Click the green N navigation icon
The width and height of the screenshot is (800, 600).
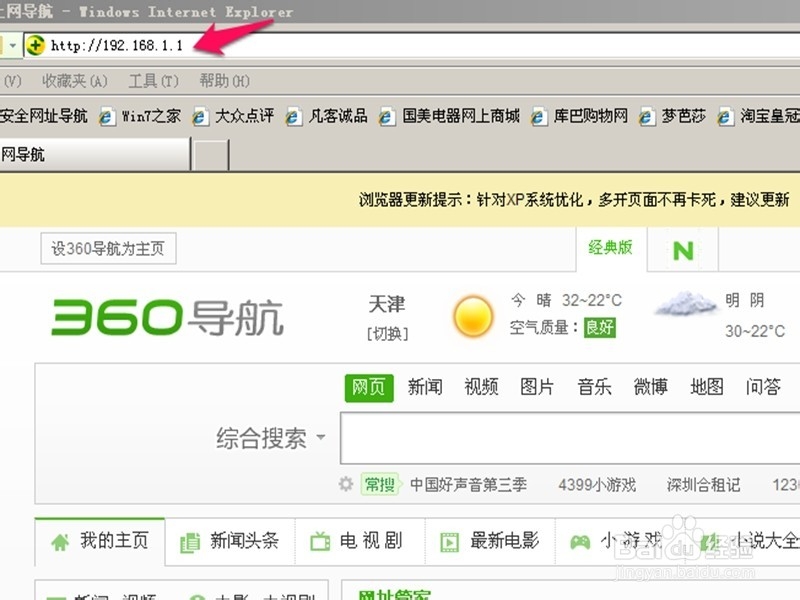[x=682, y=249]
